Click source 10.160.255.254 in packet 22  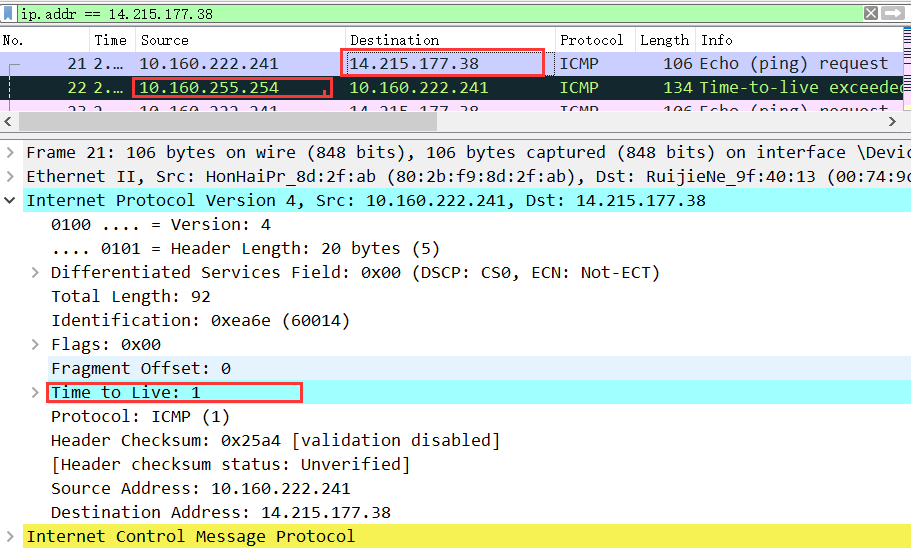209,88
